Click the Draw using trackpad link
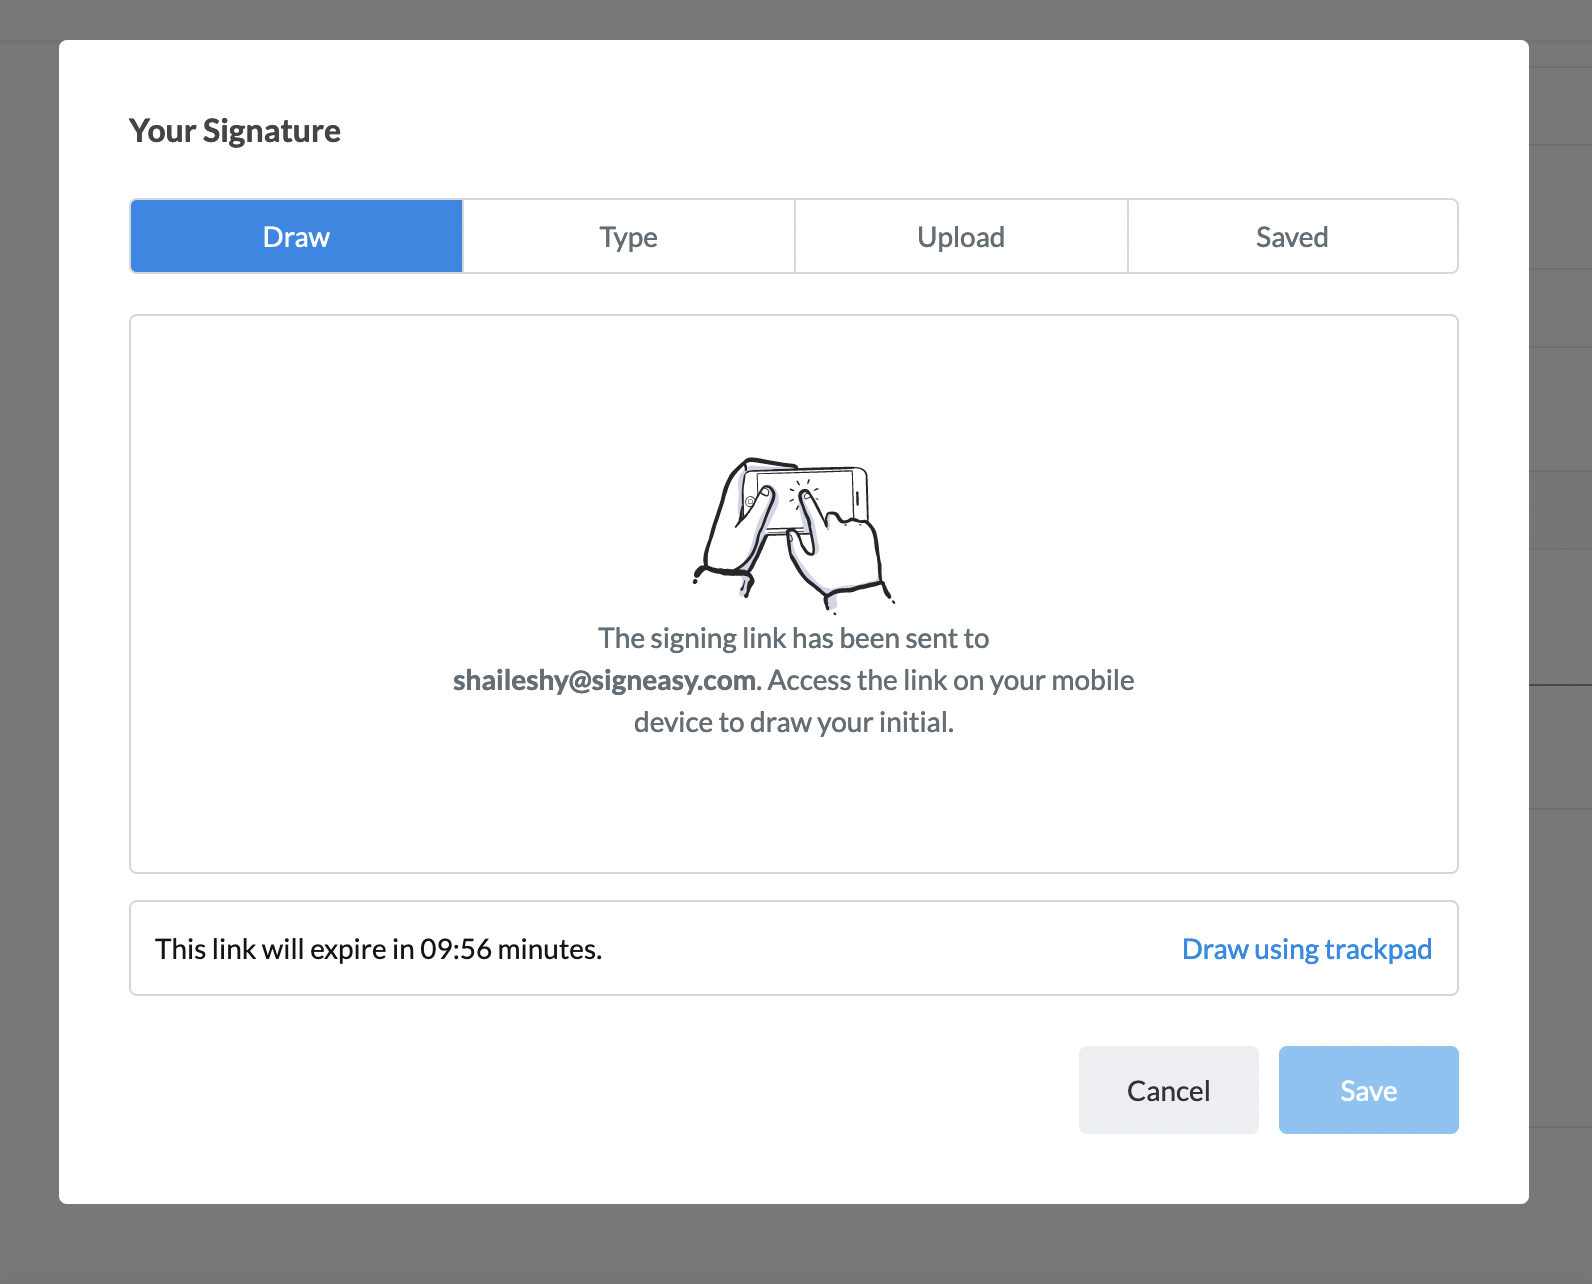The width and height of the screenshot is (1592, 1284). [1306, 949]
